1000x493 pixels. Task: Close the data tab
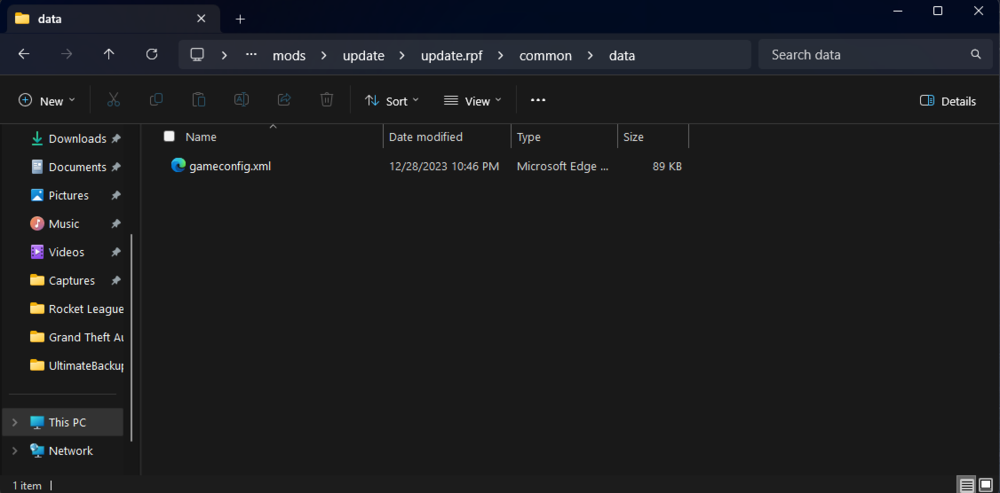point(201,19)
